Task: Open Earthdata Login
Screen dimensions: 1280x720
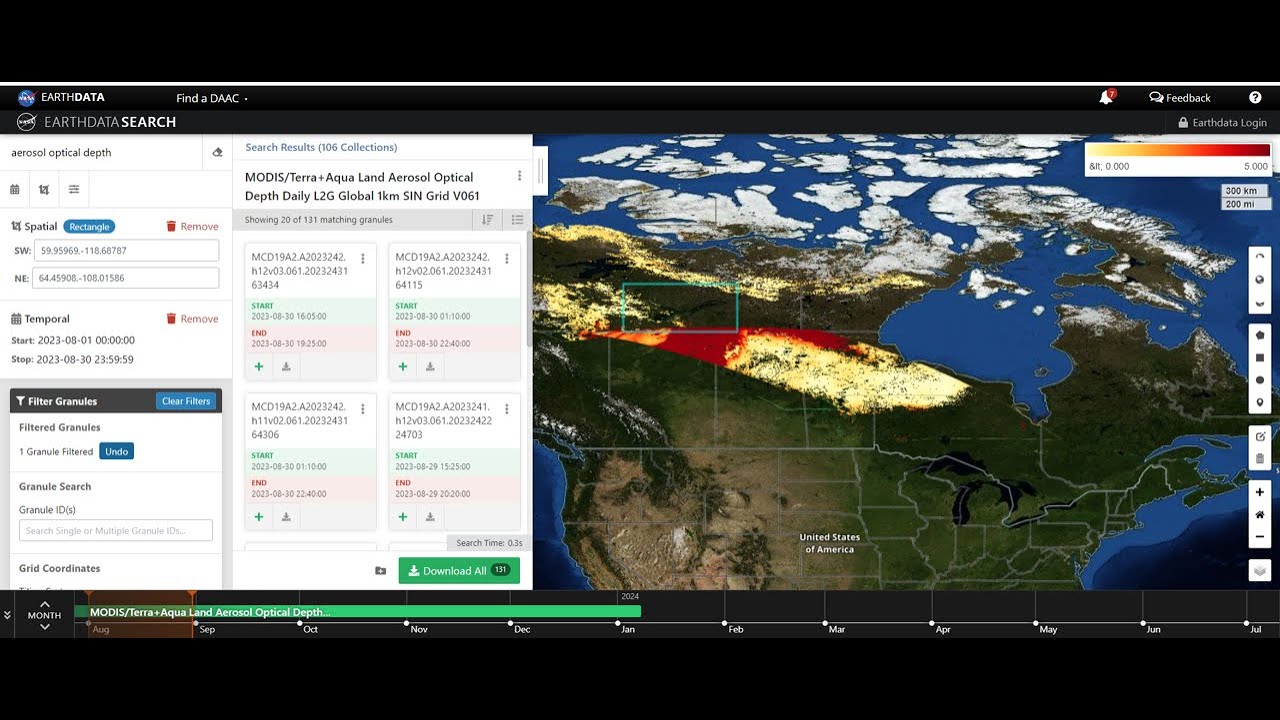Action: coord(1222,123)
